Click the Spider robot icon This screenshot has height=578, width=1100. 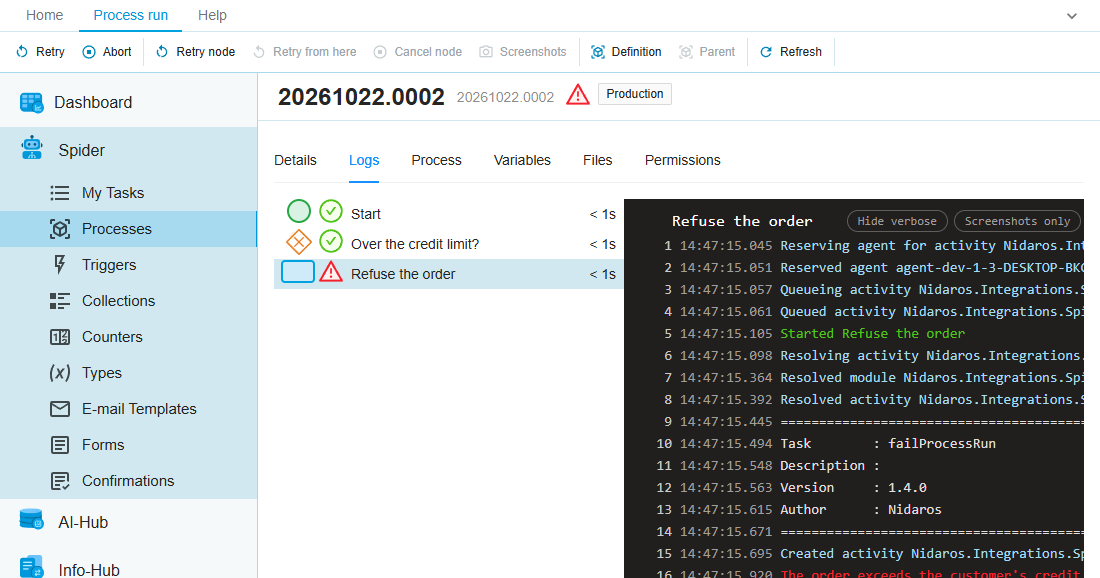tap(32, 149)
